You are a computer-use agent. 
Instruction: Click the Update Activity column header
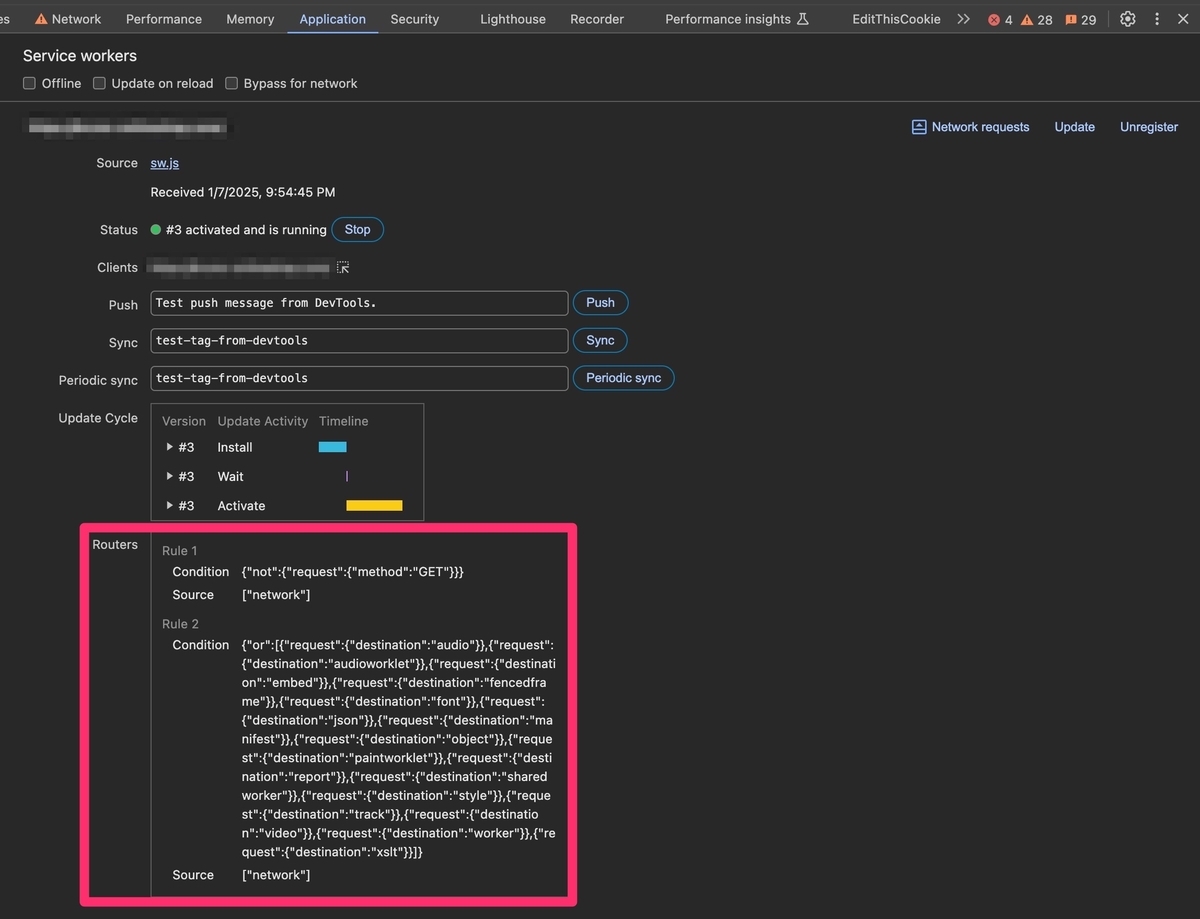263,421
